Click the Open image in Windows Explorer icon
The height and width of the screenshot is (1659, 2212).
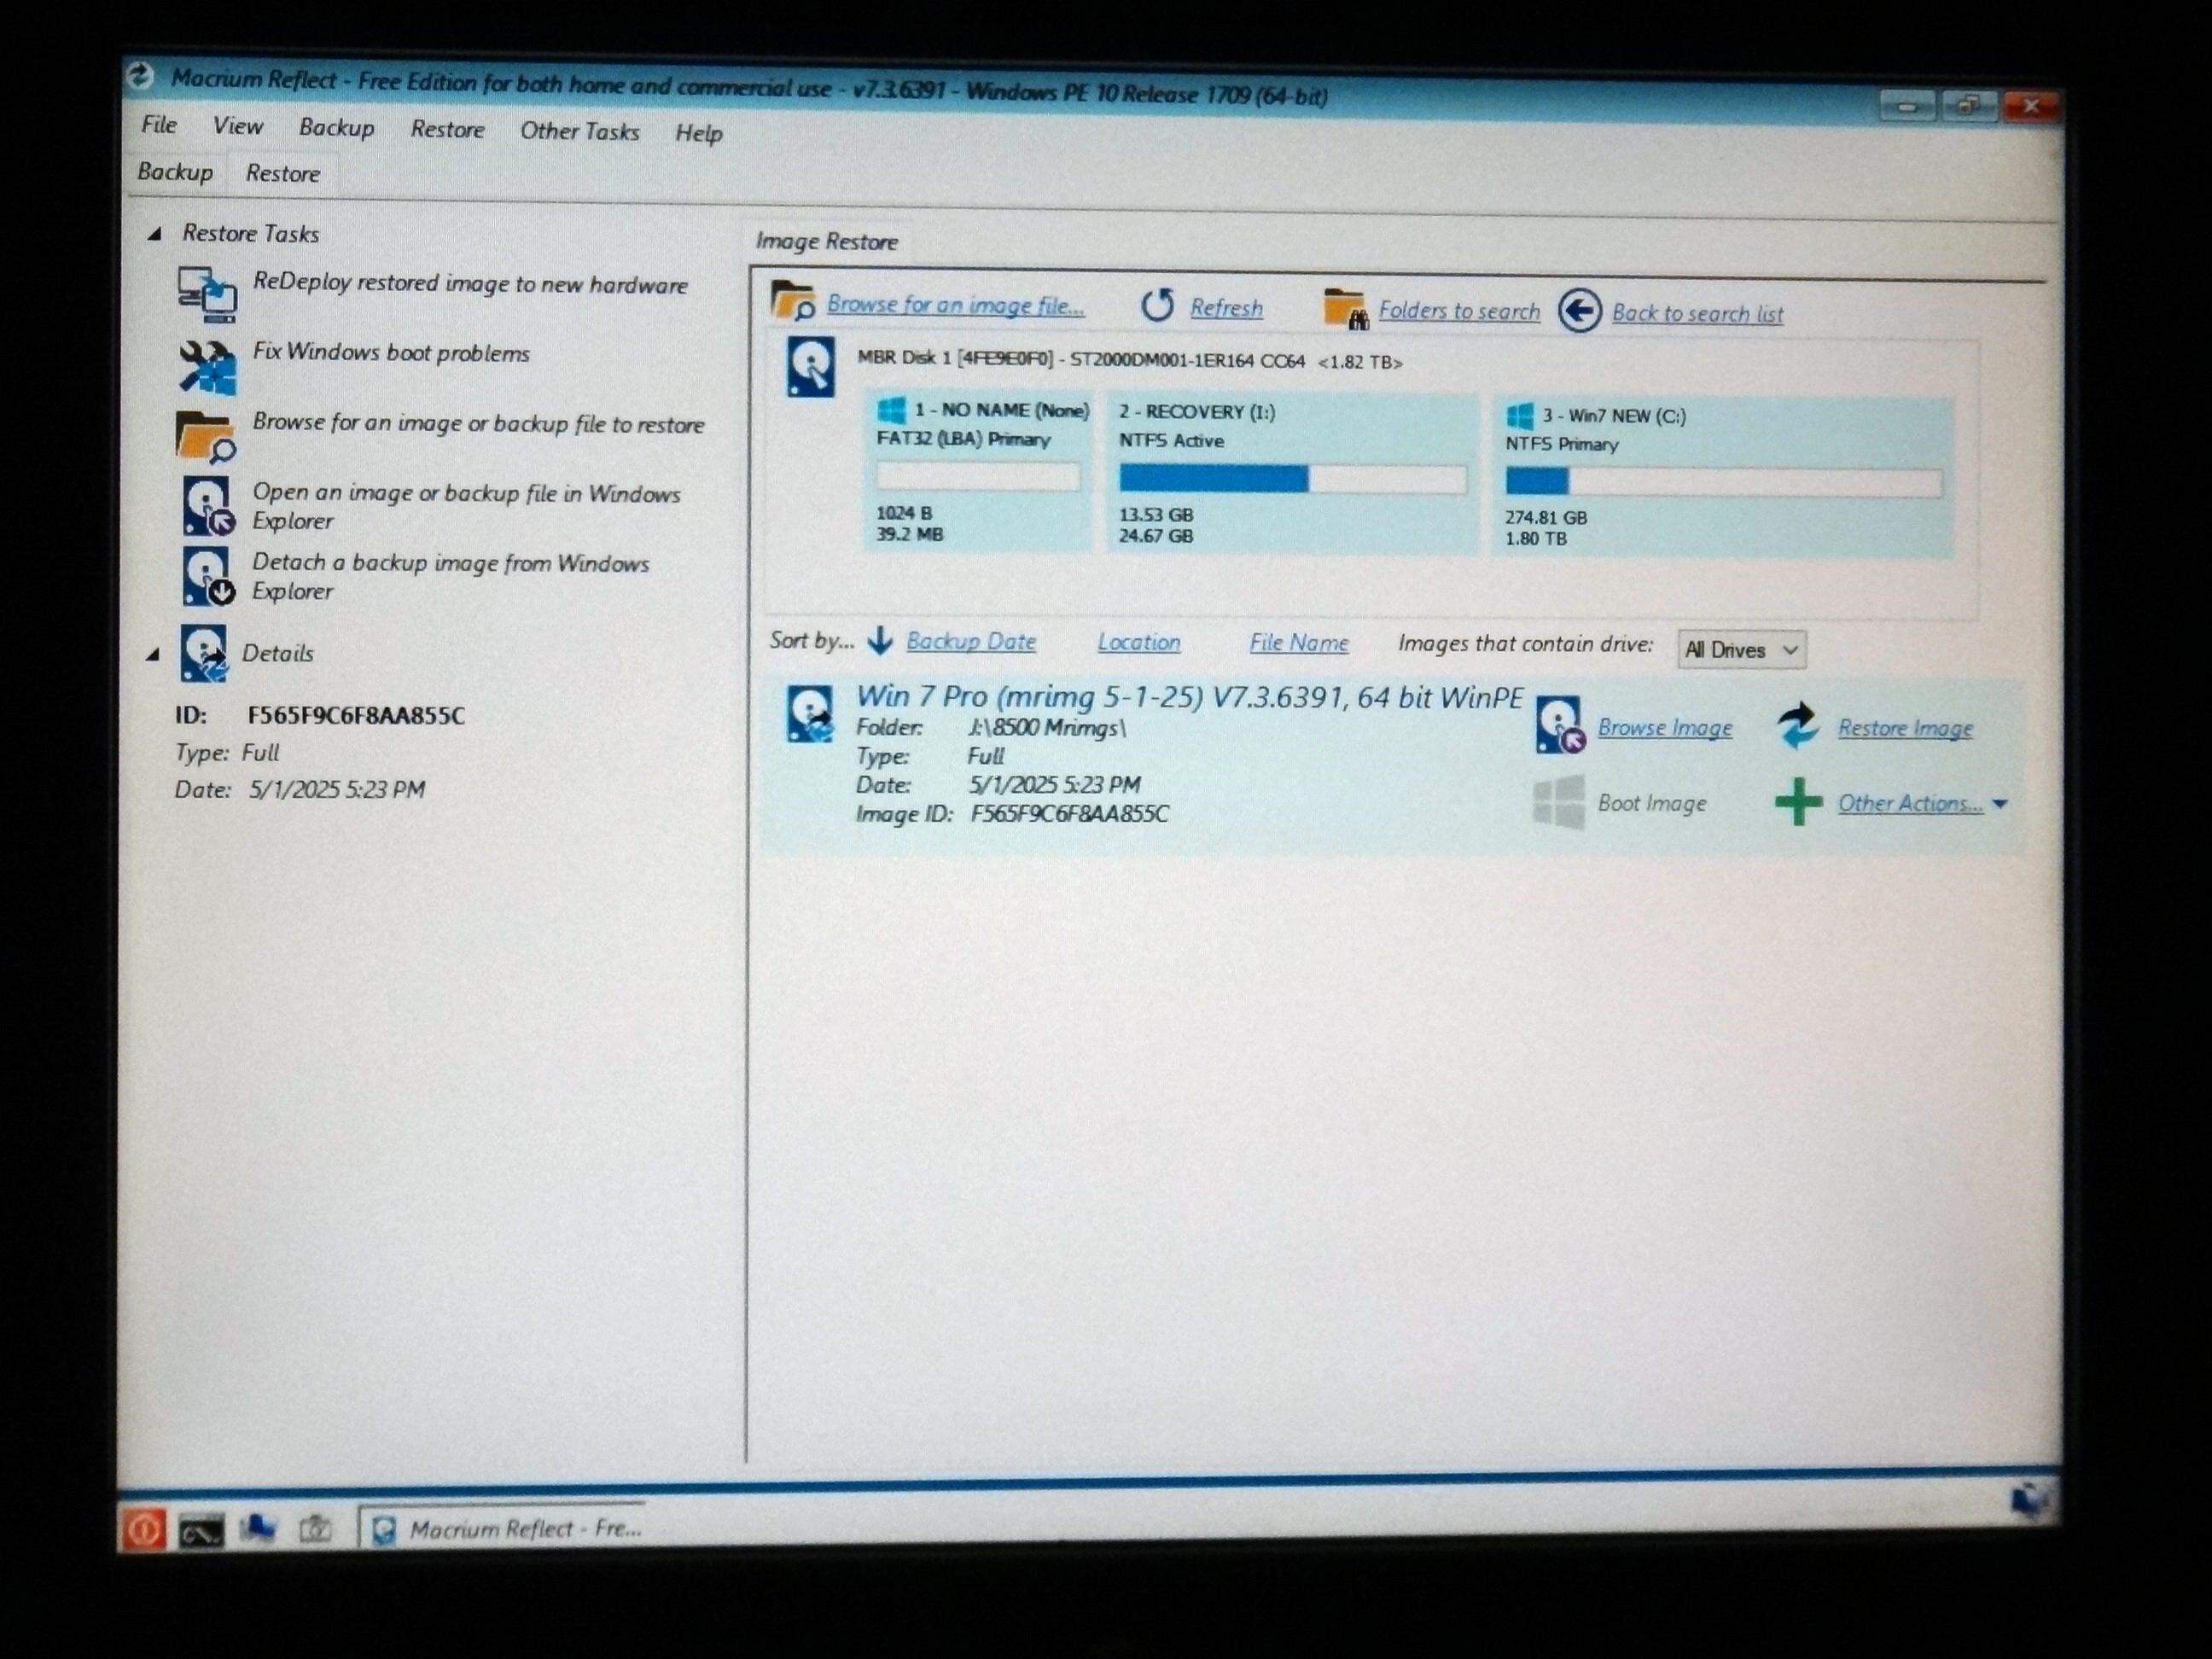click(x=208, y=506)
